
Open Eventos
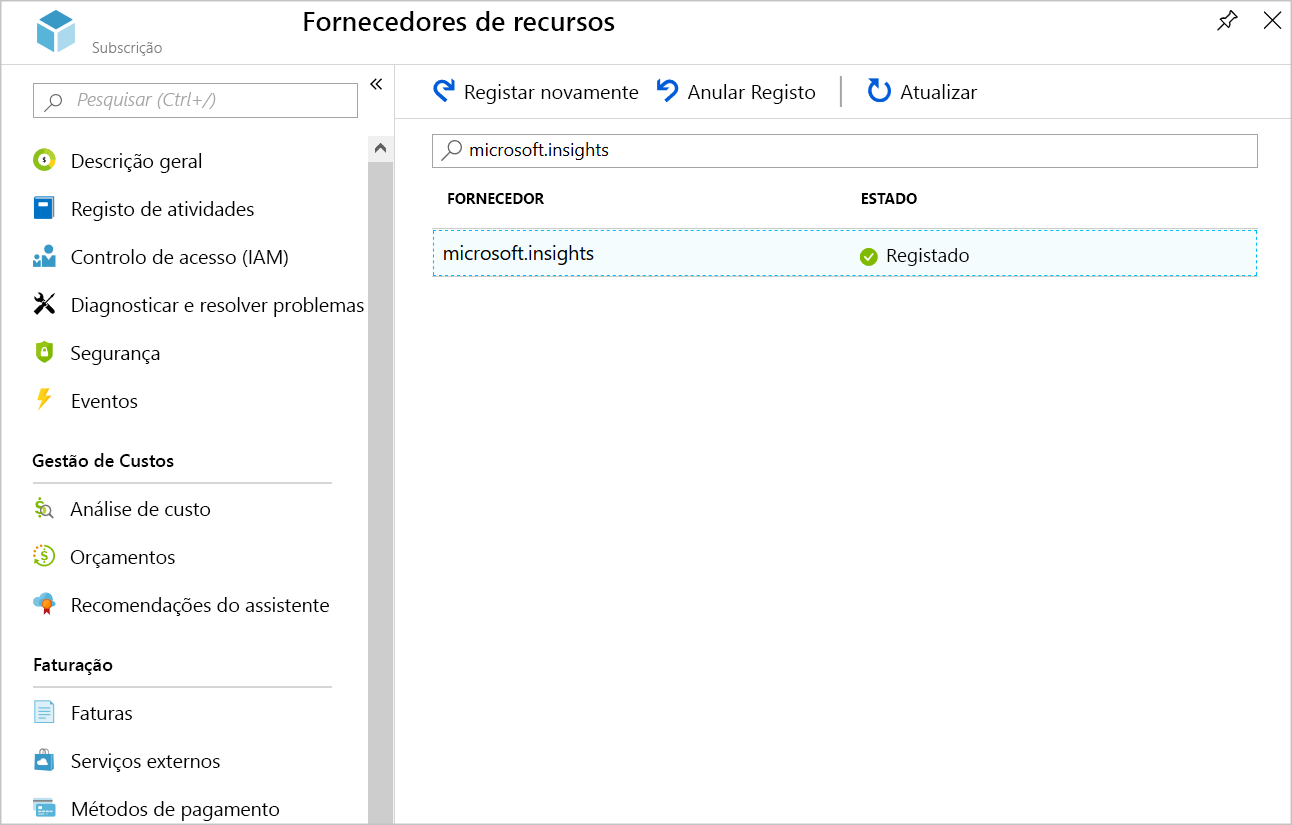(104, 401)
